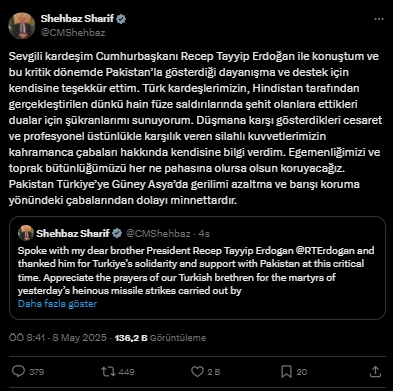
Task: Open the three-dot more options menu
Action: click(379, 19)
